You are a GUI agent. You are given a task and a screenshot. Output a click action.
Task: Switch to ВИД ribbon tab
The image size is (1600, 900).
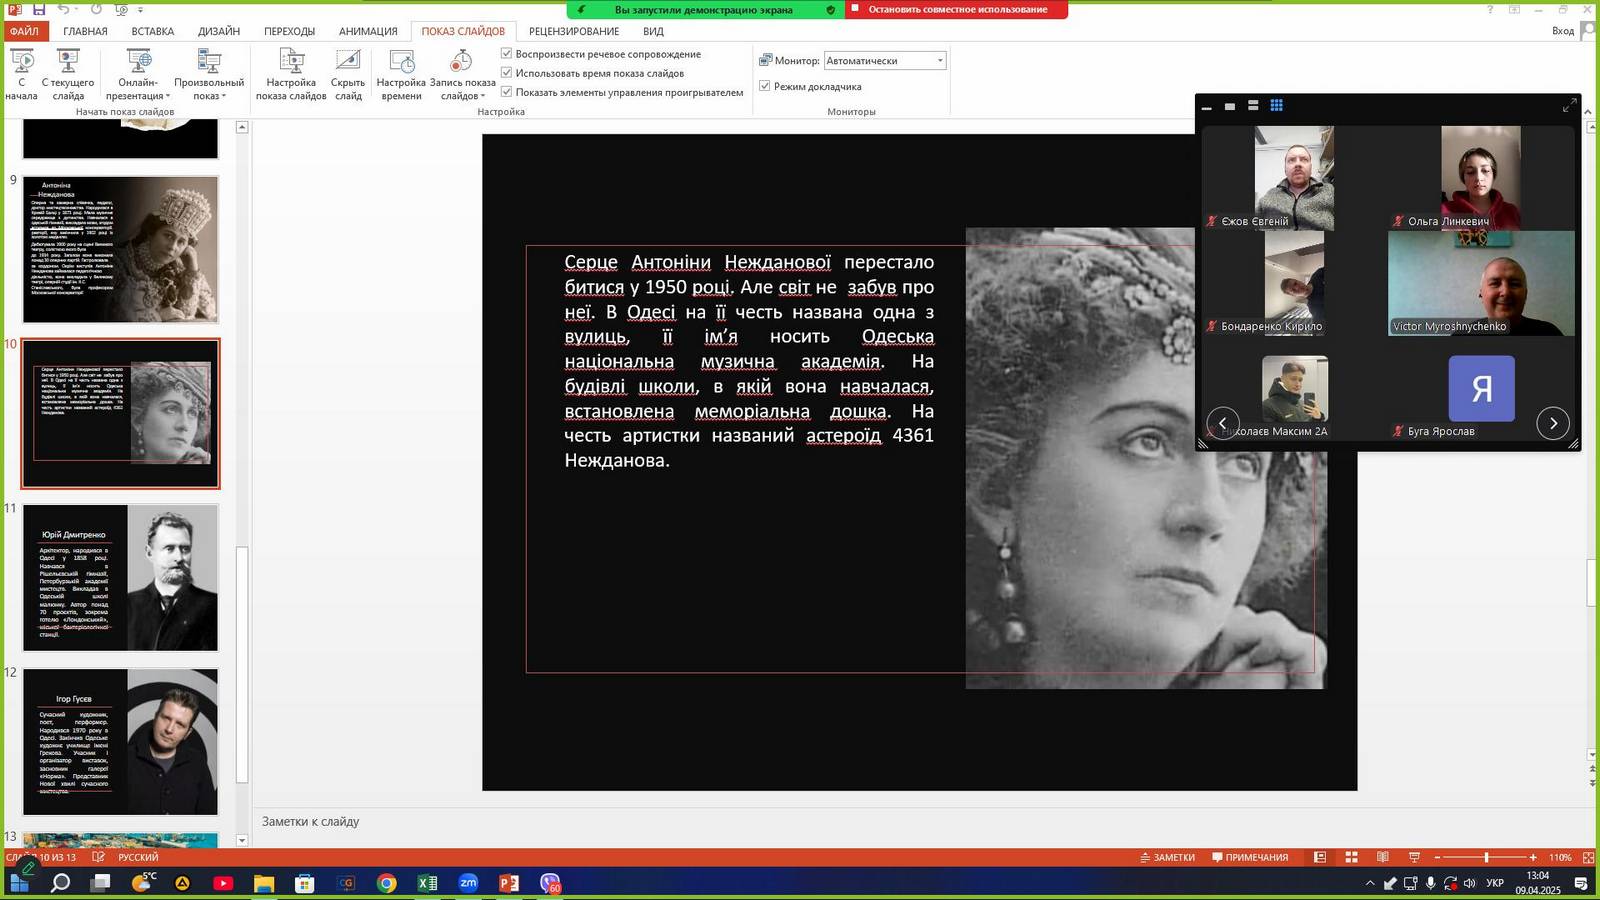(x=653, y=31)
